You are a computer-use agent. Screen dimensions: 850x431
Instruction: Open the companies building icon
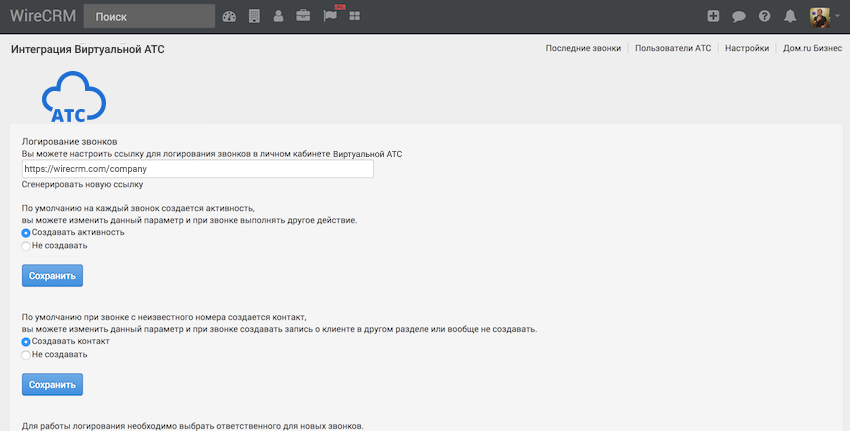pos(254,16)
